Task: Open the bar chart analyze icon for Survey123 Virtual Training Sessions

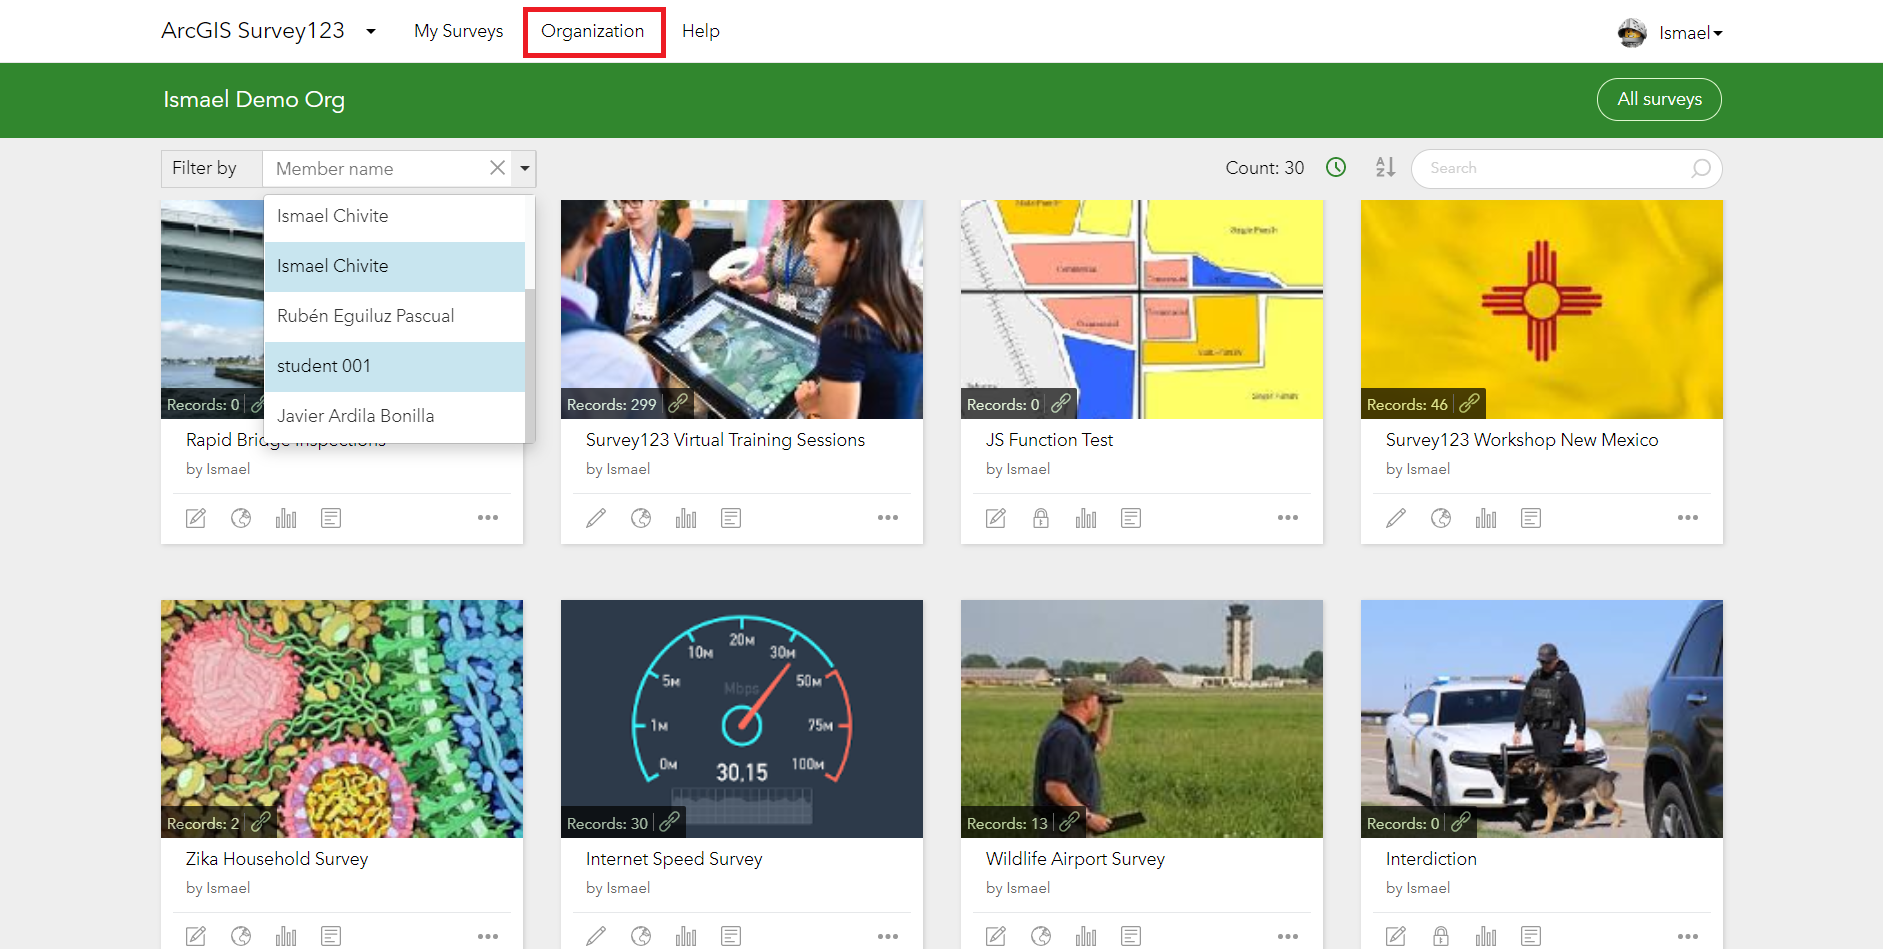Action: pos(686,518)
